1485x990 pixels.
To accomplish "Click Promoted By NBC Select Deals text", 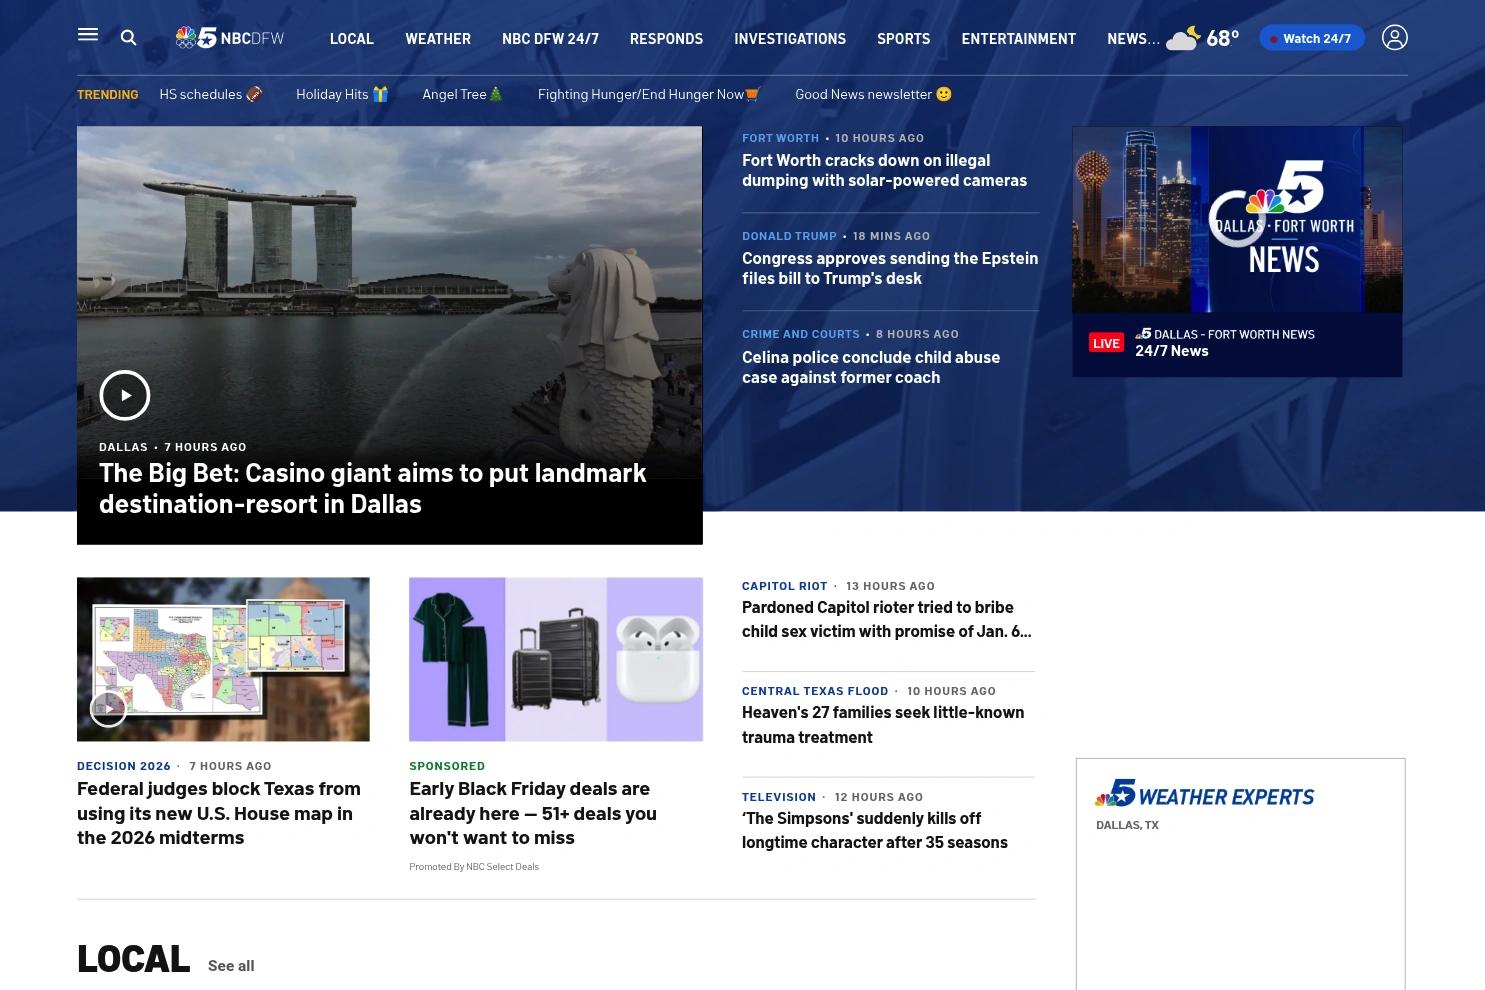I will 474,867.
